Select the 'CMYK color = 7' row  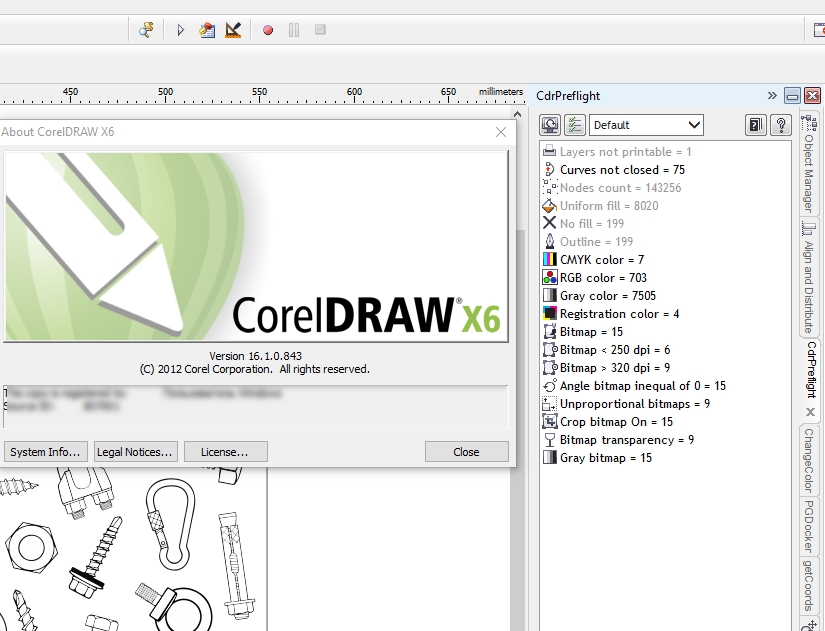[665, 259]
